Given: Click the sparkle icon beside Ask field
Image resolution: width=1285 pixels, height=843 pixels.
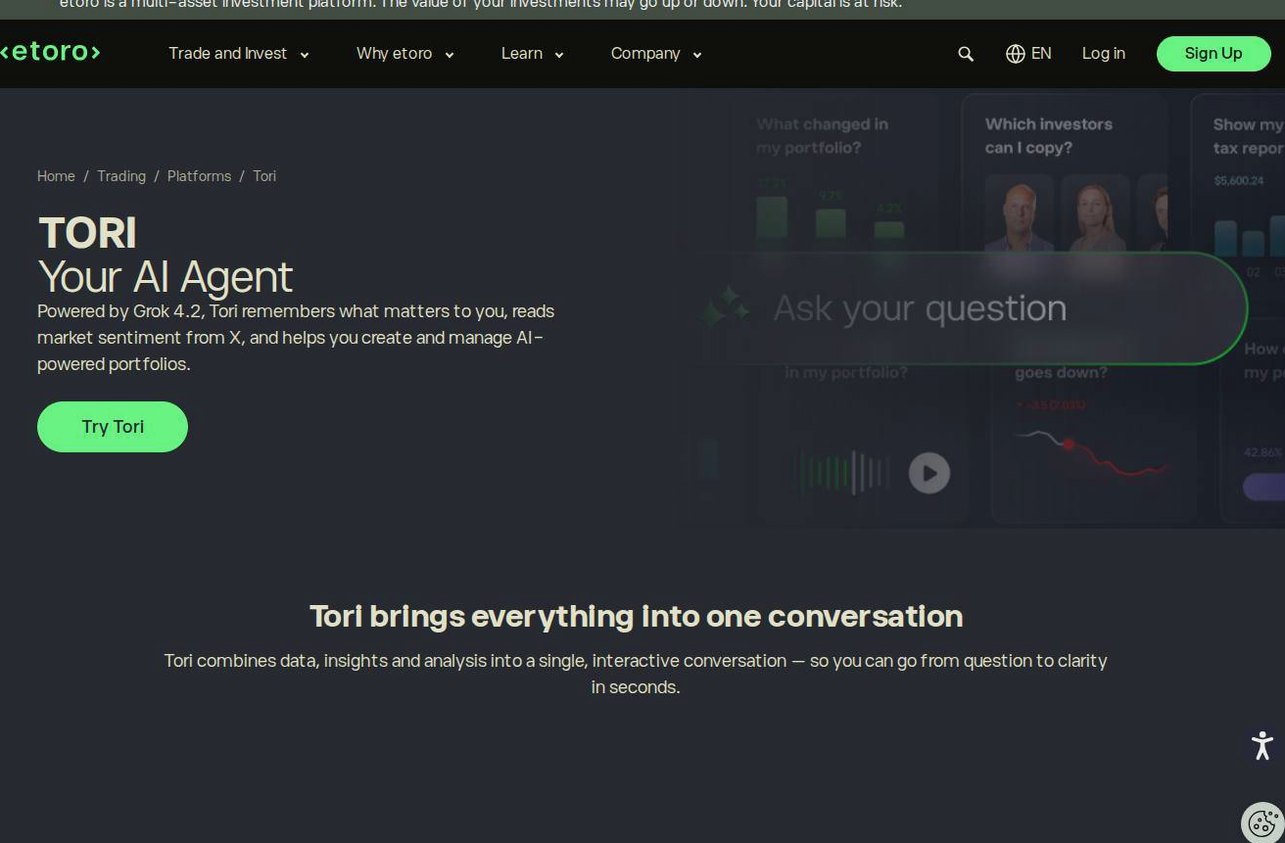Looking at the screenshot, I should pos(724,307).
